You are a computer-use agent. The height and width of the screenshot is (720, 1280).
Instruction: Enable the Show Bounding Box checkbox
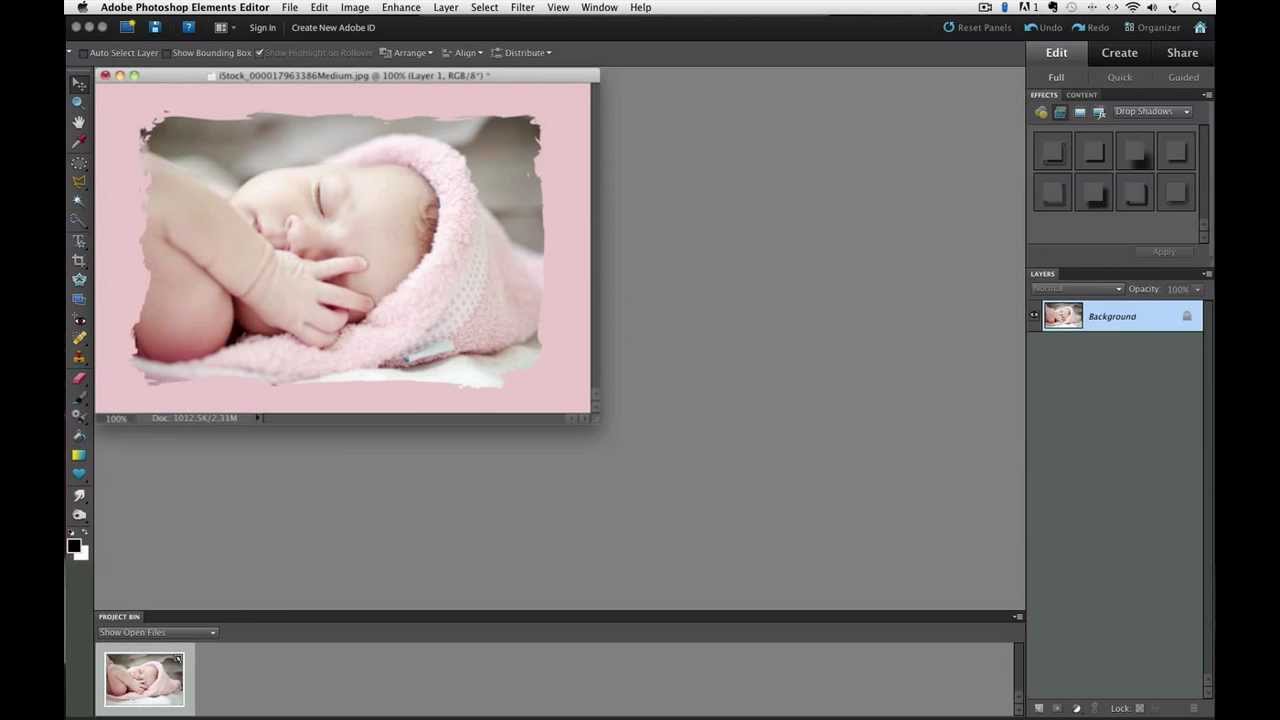tap(166, 53)
